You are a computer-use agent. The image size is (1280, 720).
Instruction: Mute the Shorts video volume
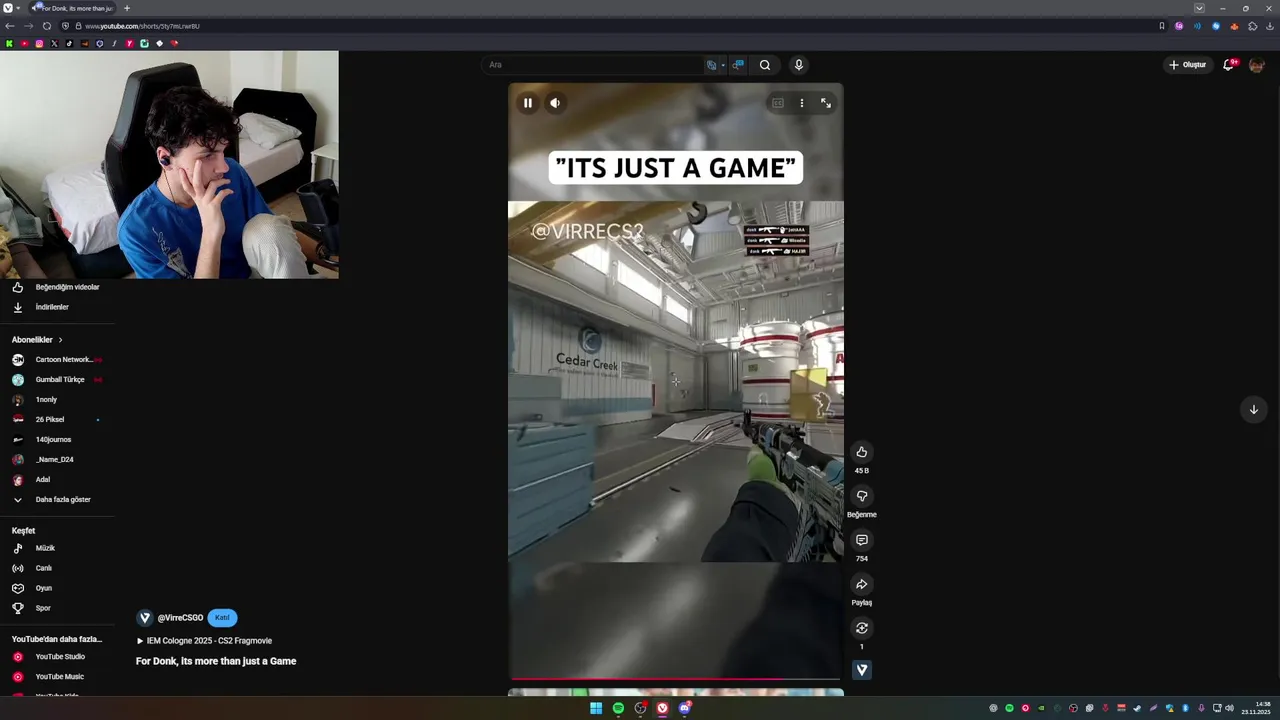coord(555,103)
